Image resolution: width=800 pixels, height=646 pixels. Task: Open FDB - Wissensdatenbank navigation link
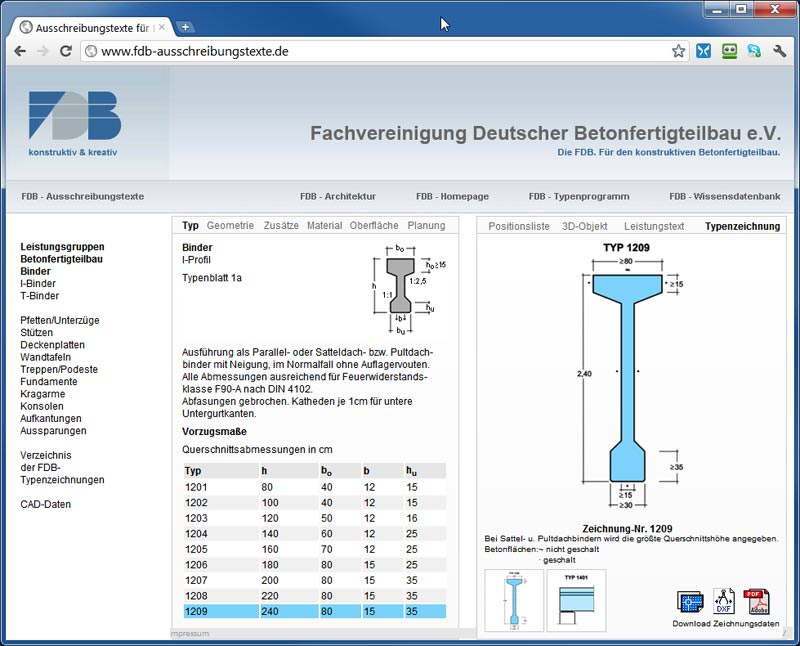[724, 196]
